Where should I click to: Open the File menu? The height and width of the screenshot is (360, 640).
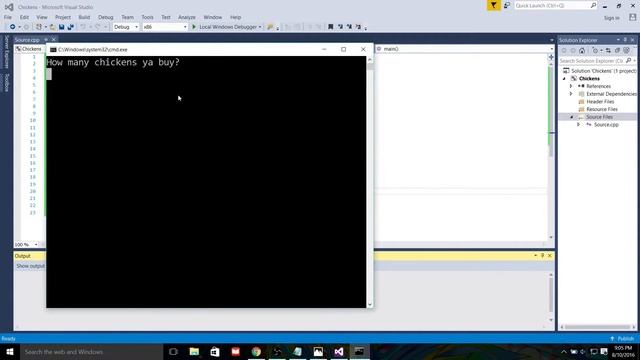click(x=8, y=17)
